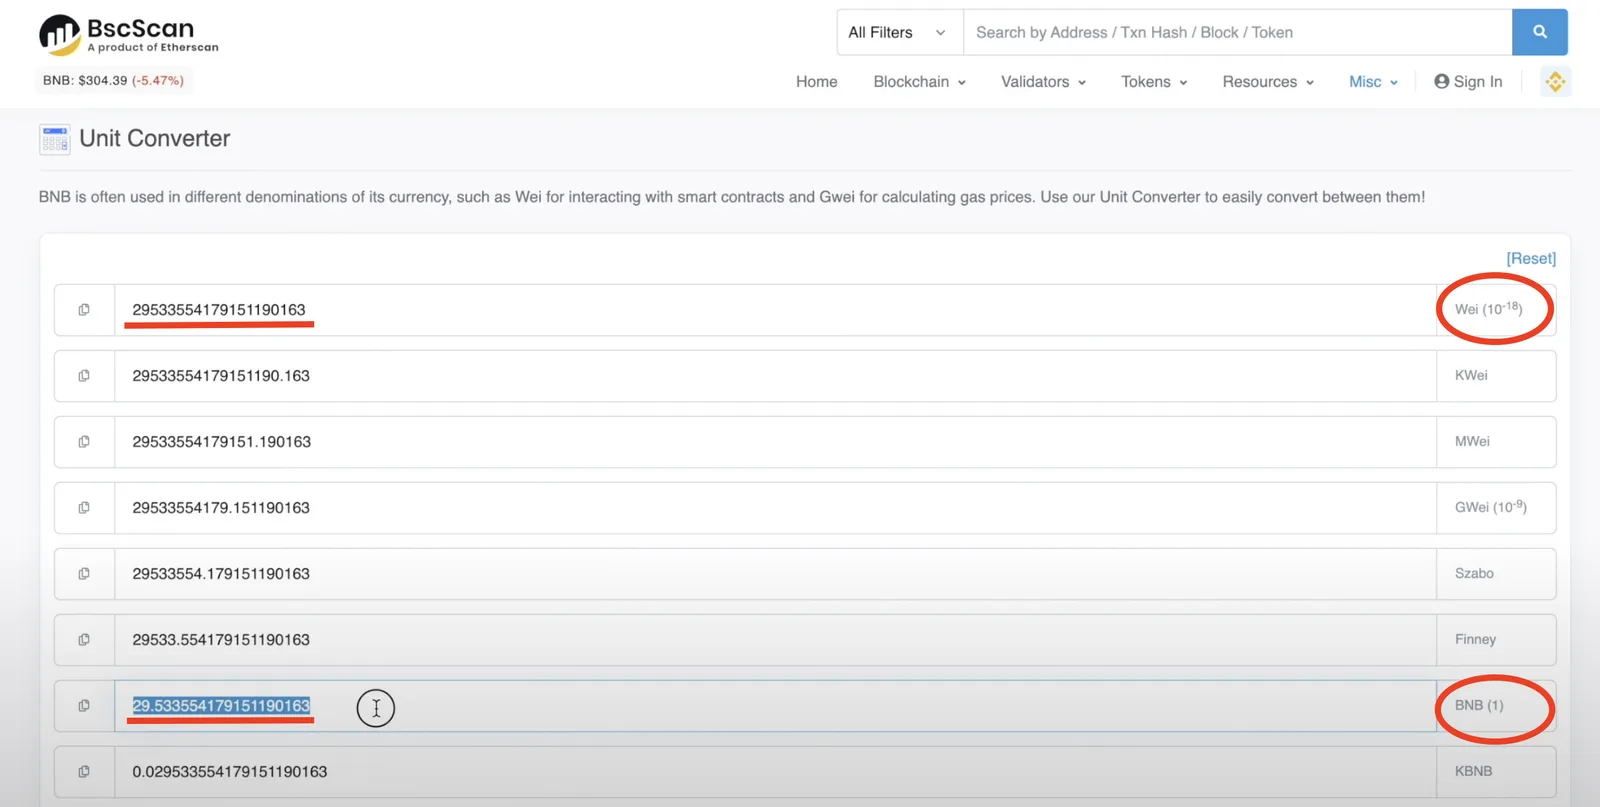Expand the Misc menu
The width and height of the screenshot is (1600, 807).
pos(1373,82)
